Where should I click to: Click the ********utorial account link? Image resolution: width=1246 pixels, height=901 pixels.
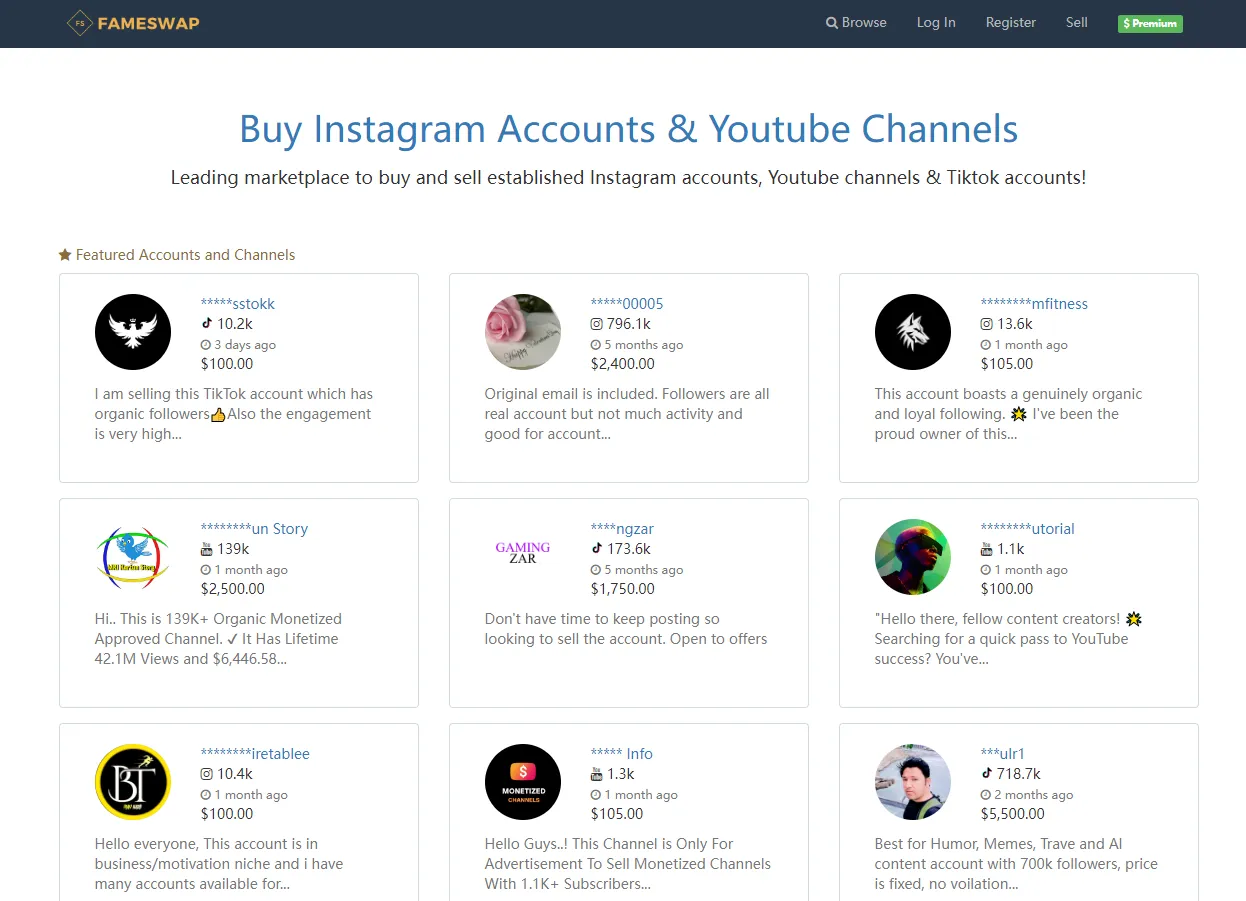(1028, 529)
